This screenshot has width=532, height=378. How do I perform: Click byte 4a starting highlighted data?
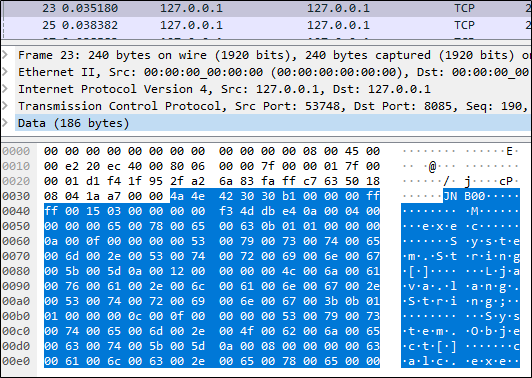(x=177, y=196)
